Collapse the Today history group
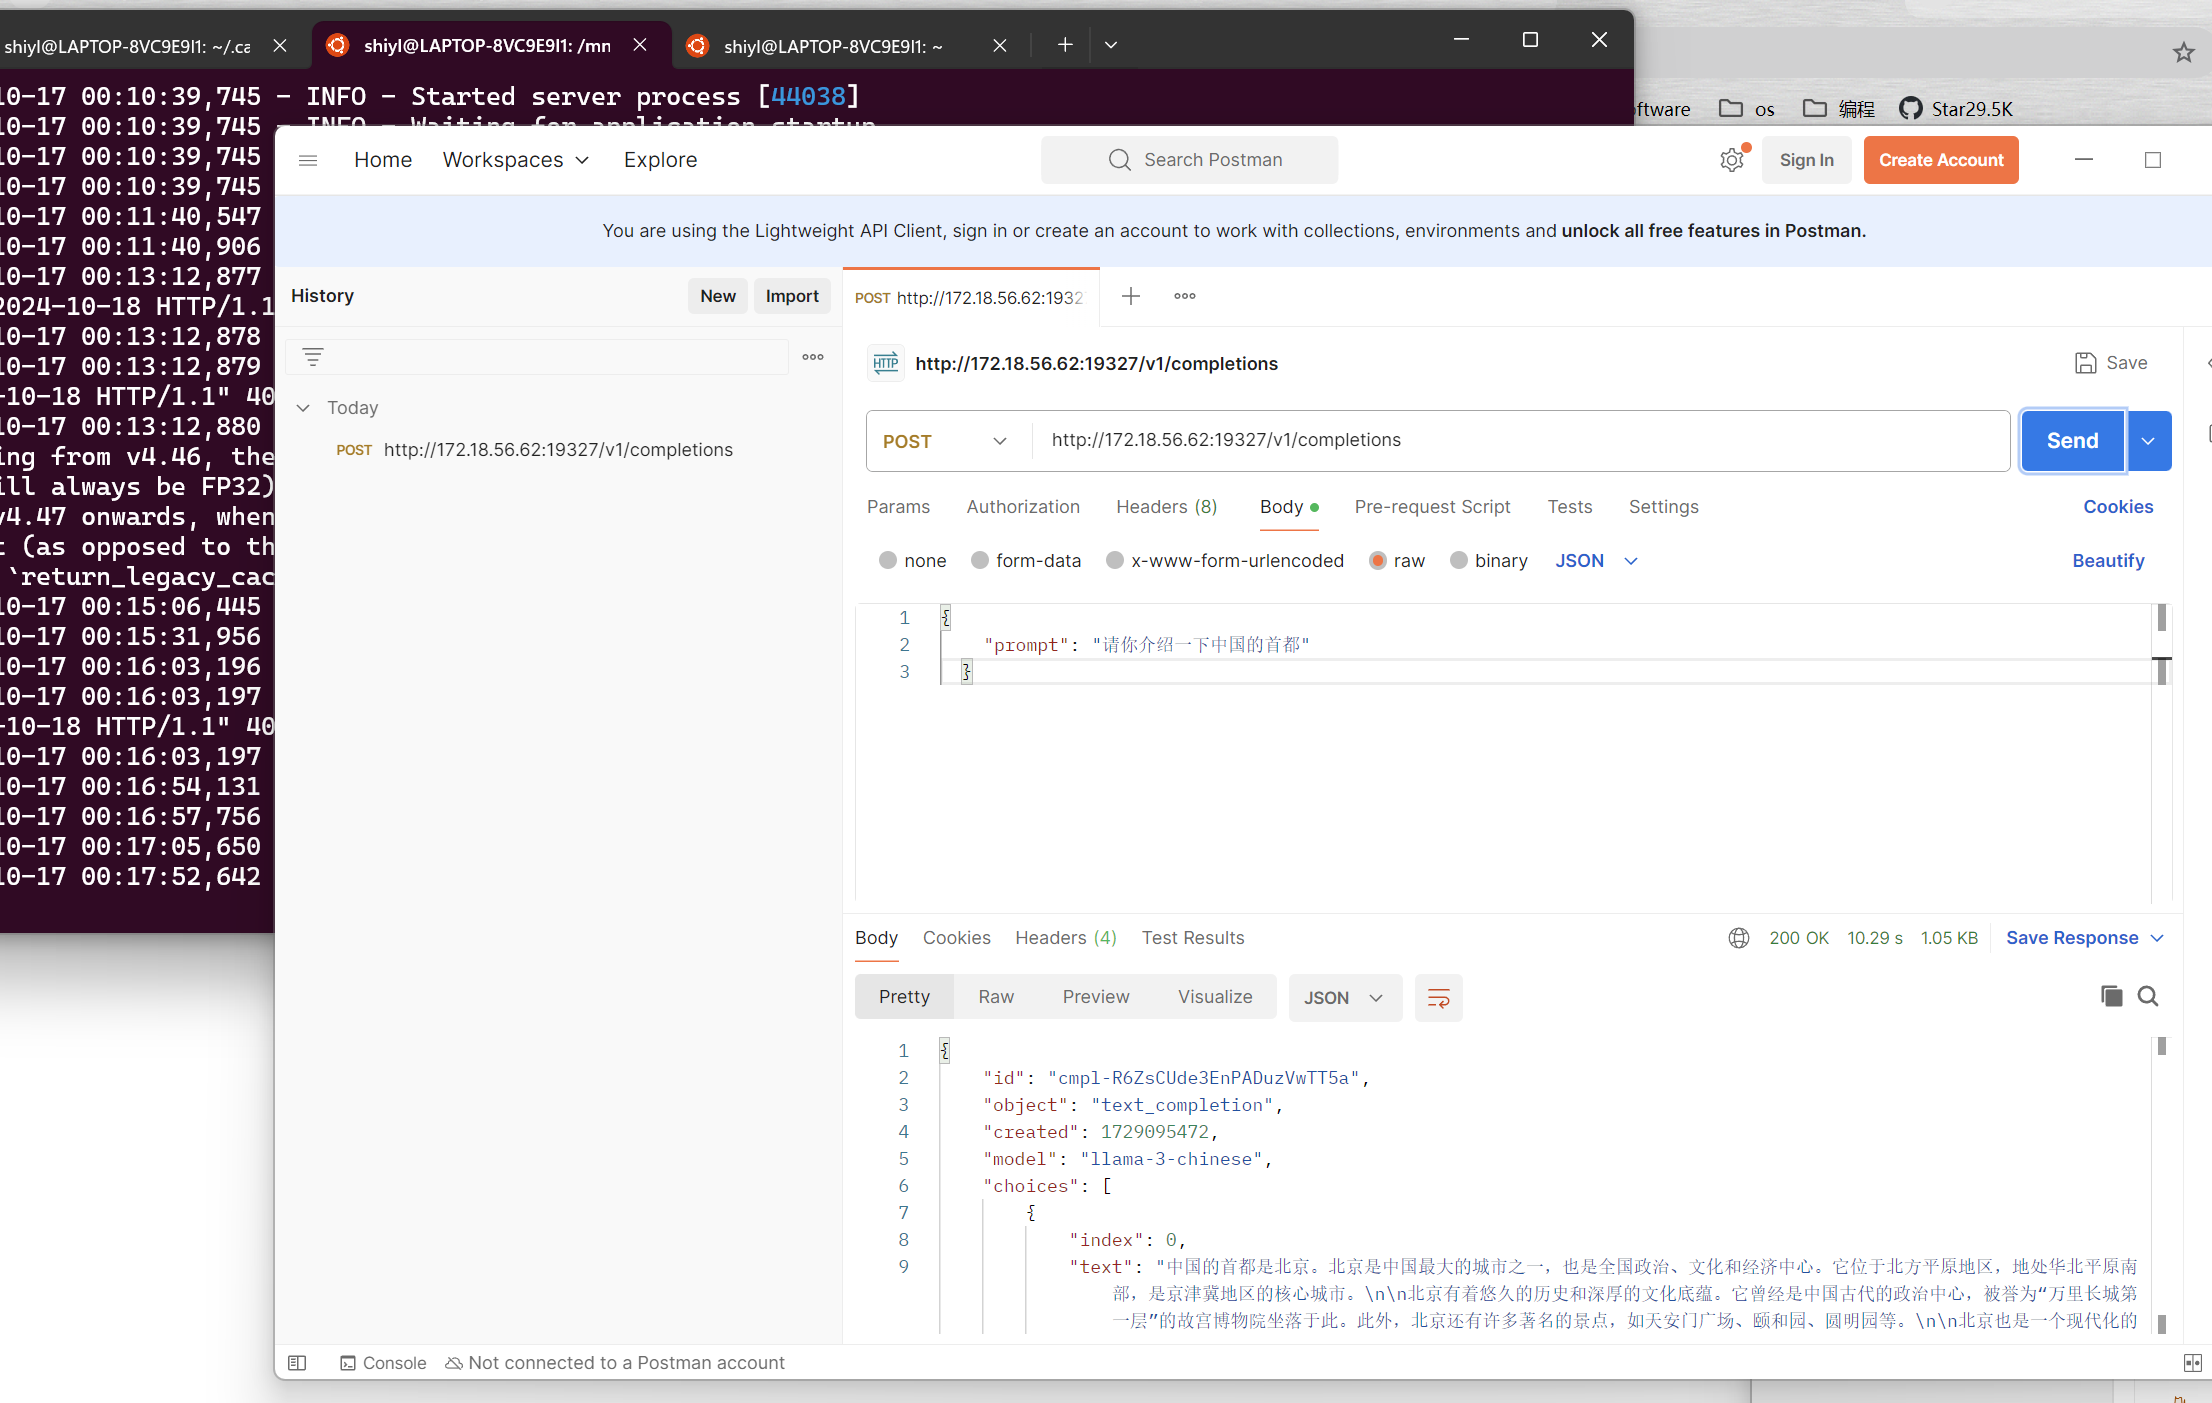Screen dimensions: 2212x1403 pos(303,408)
